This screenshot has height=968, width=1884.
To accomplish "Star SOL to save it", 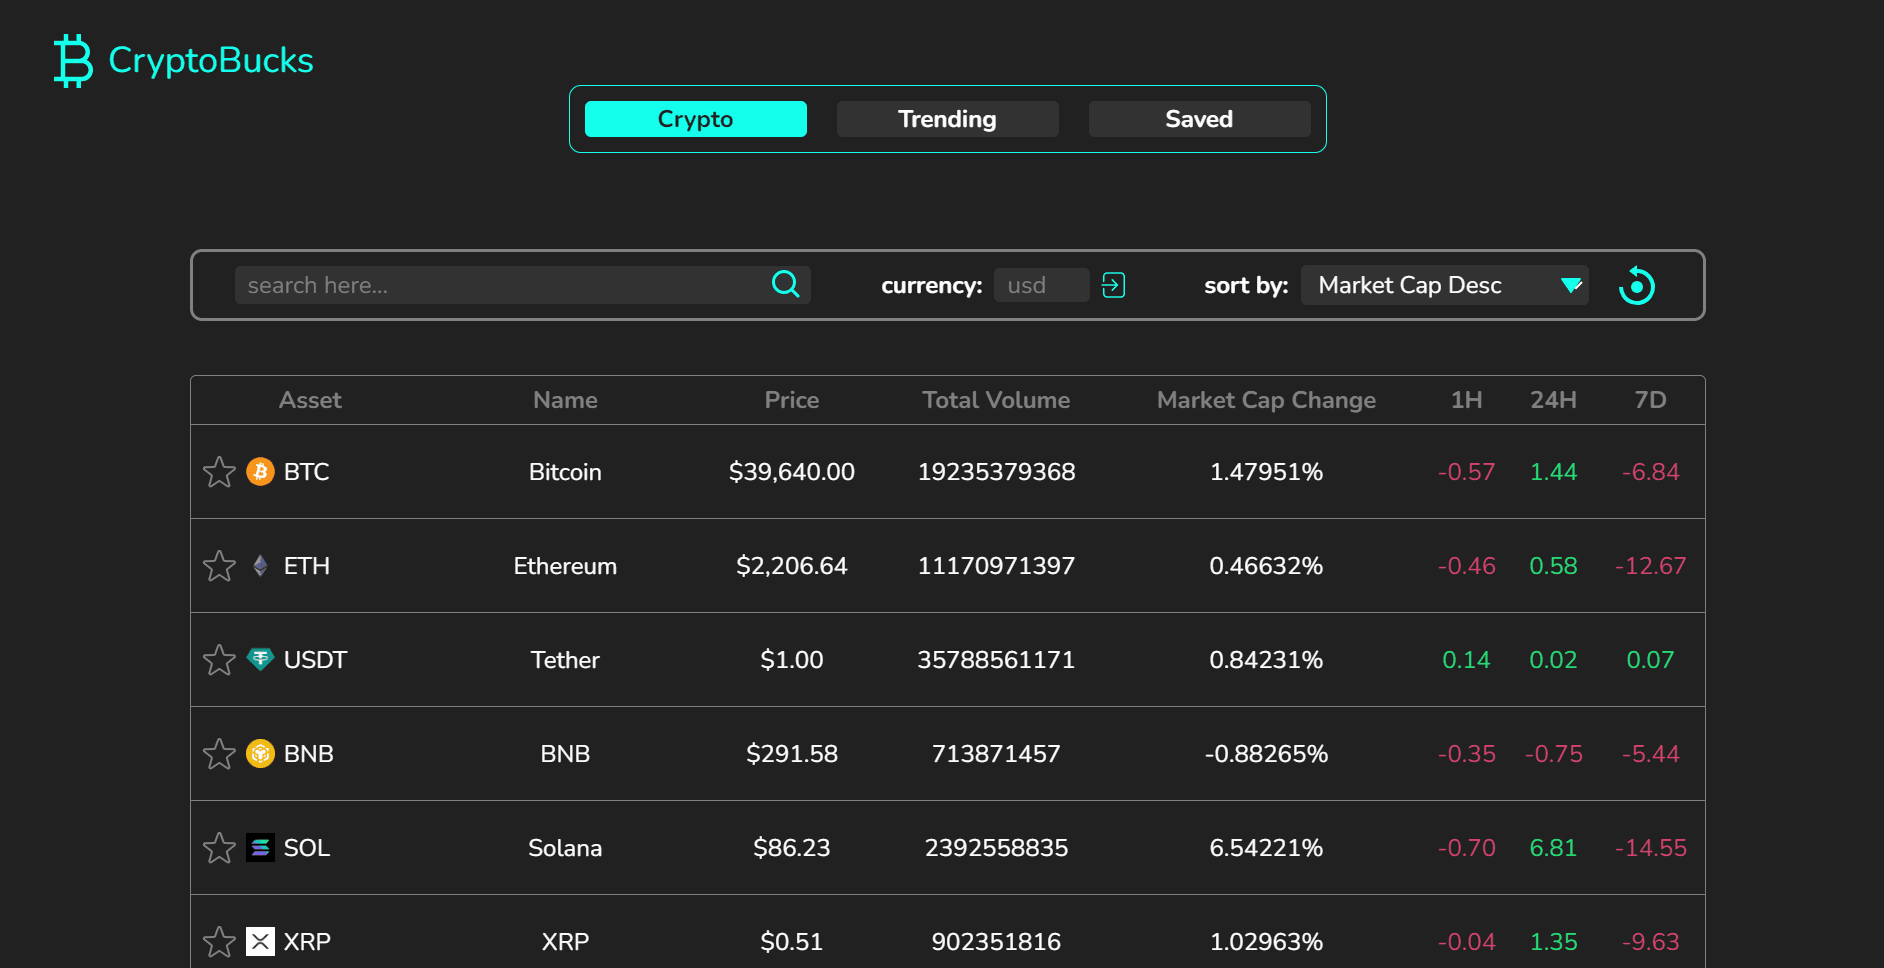I will tap(219, 848).
